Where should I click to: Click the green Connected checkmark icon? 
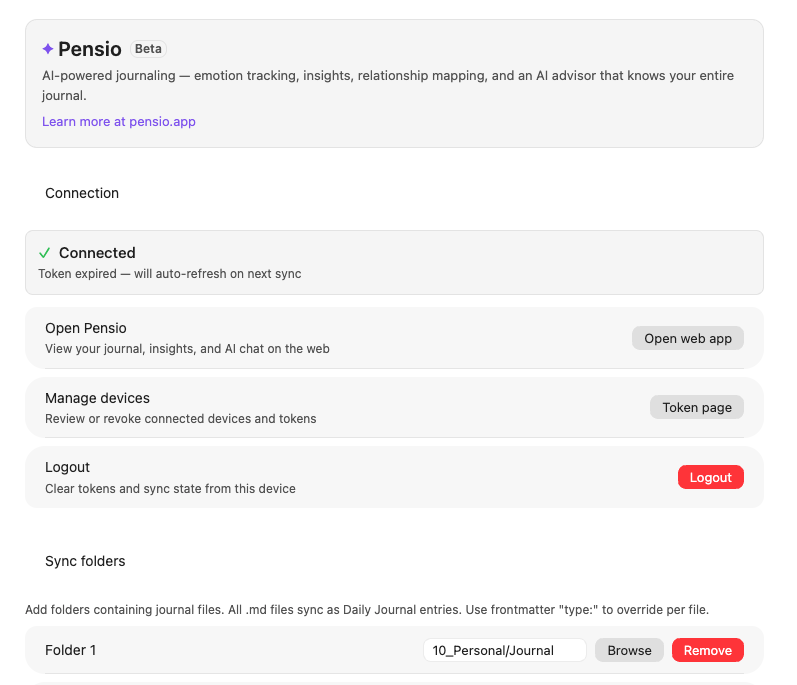tap(45, 253)
